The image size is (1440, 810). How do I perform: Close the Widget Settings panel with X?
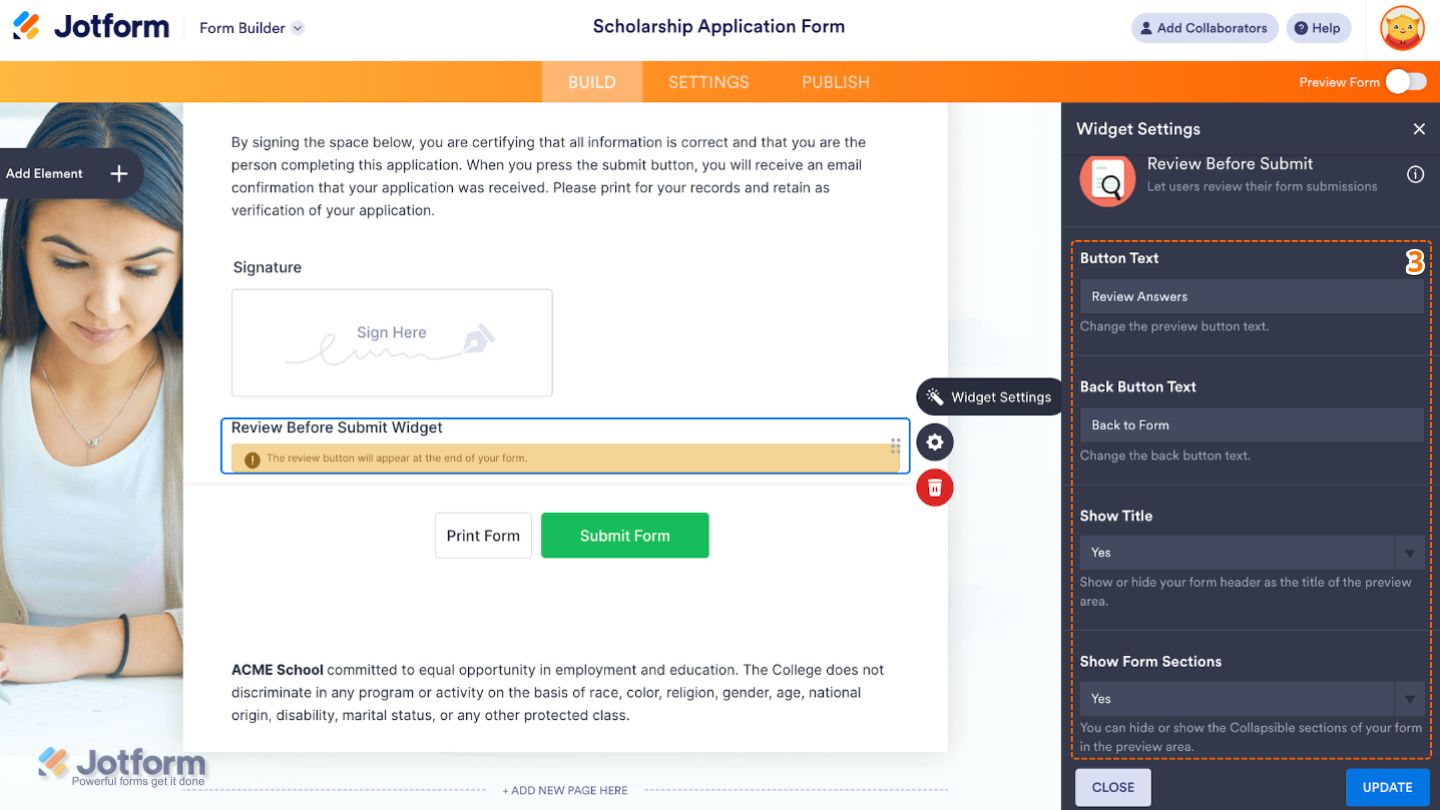point(1418,129)
